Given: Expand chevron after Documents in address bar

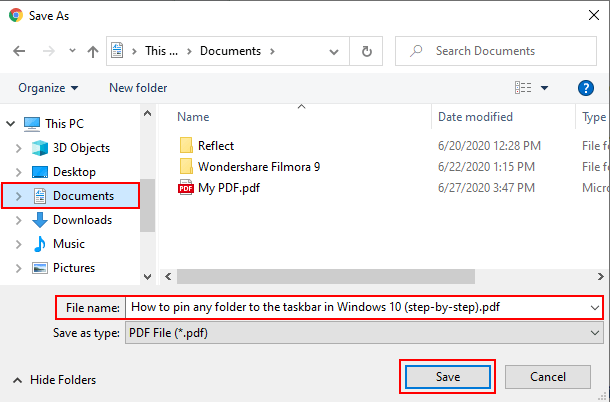Looking at the screenshot, I should pyautogui.click(x=272, y=51).
